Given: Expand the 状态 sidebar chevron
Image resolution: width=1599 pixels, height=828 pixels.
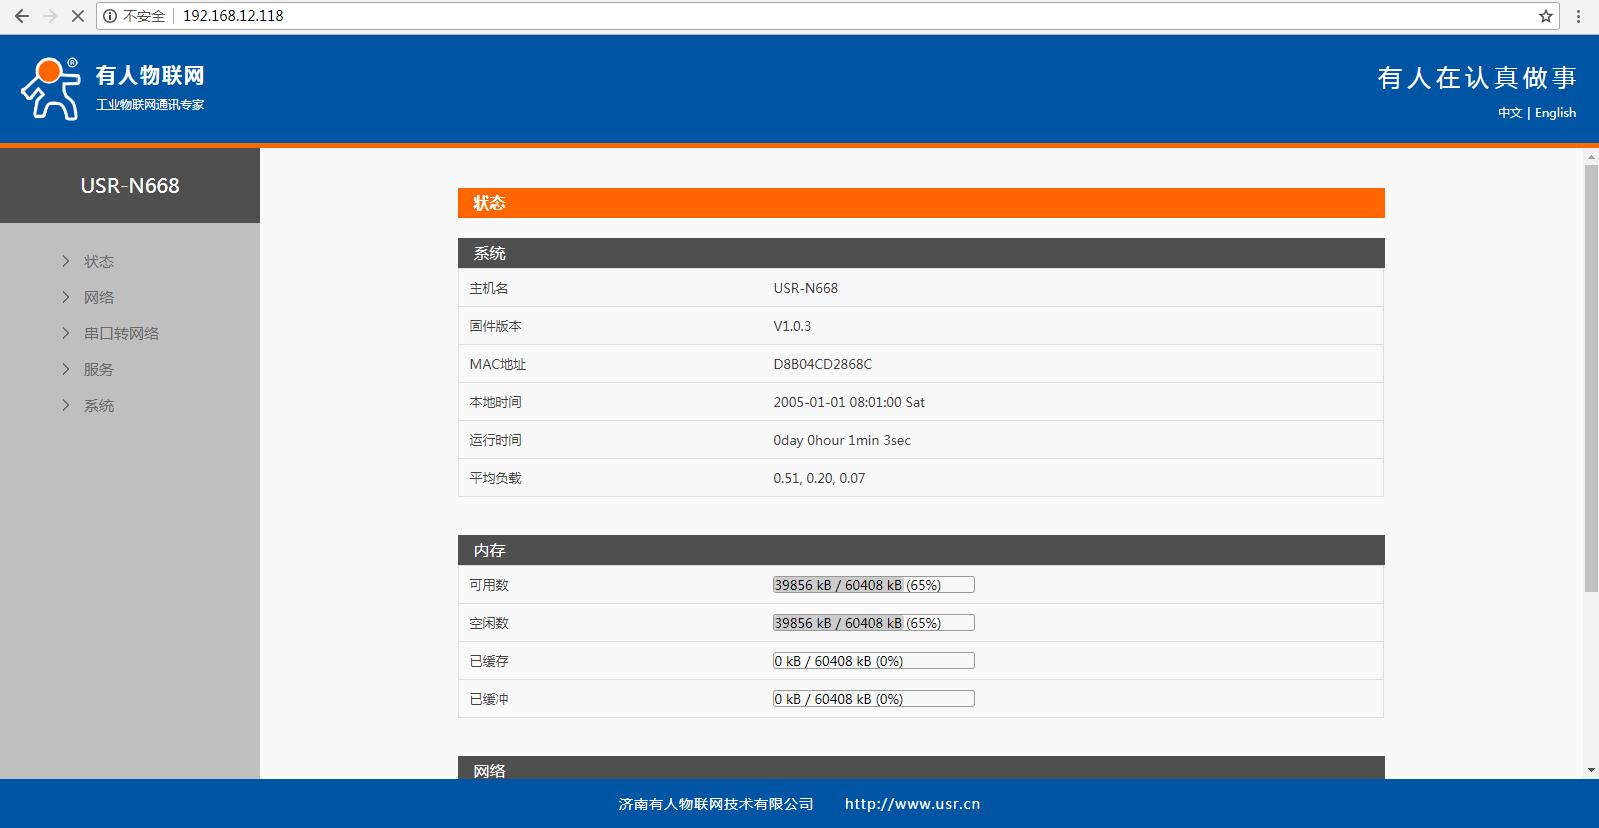Looking at the screenshot, I should (66, 261).
